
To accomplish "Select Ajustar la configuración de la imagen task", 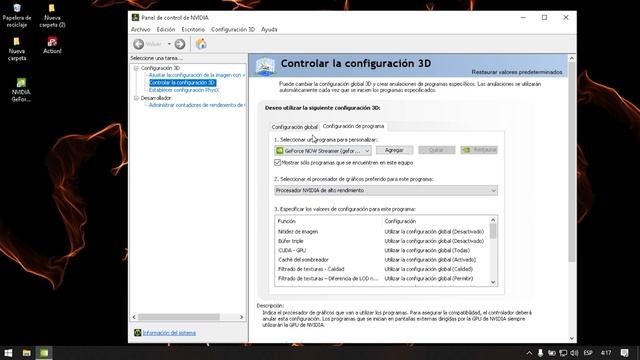I will point(197,75).
